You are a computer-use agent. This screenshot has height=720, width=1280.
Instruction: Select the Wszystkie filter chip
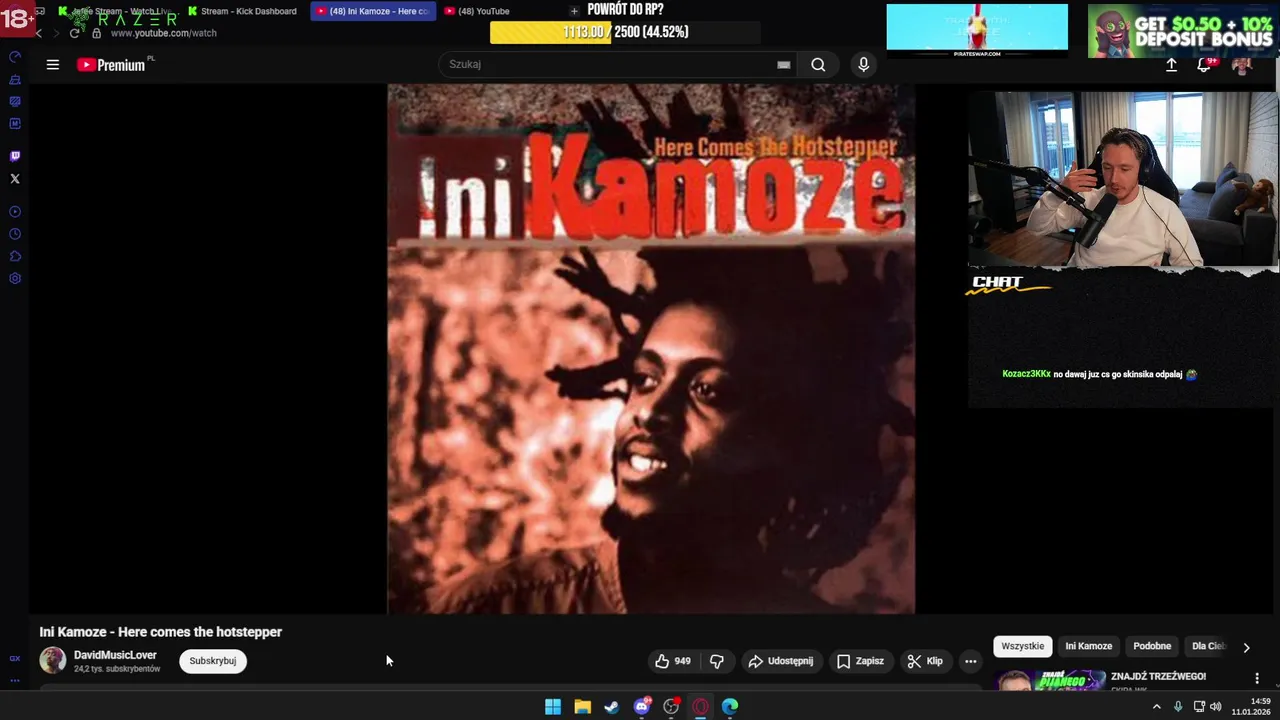tap(1023, 646)
